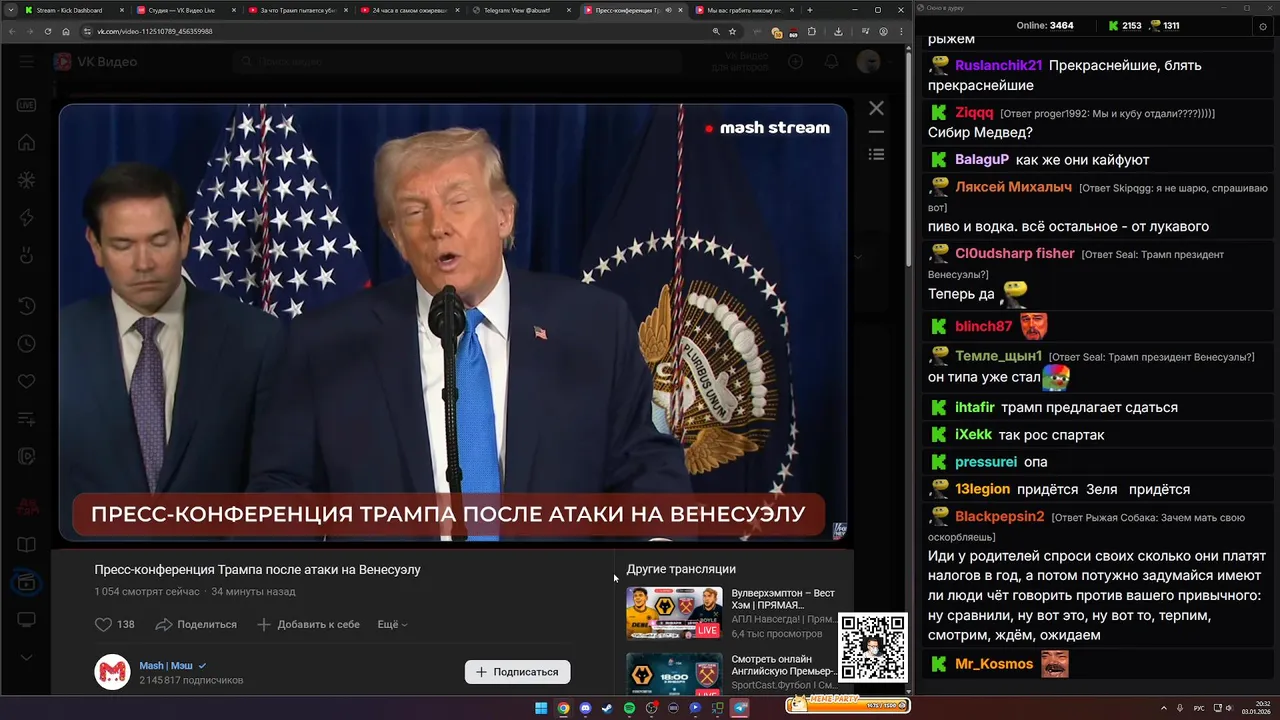Open the taskbar clock 20:32
The width and height of the screenshot is (1280, 720).
tap(1255, 707)
